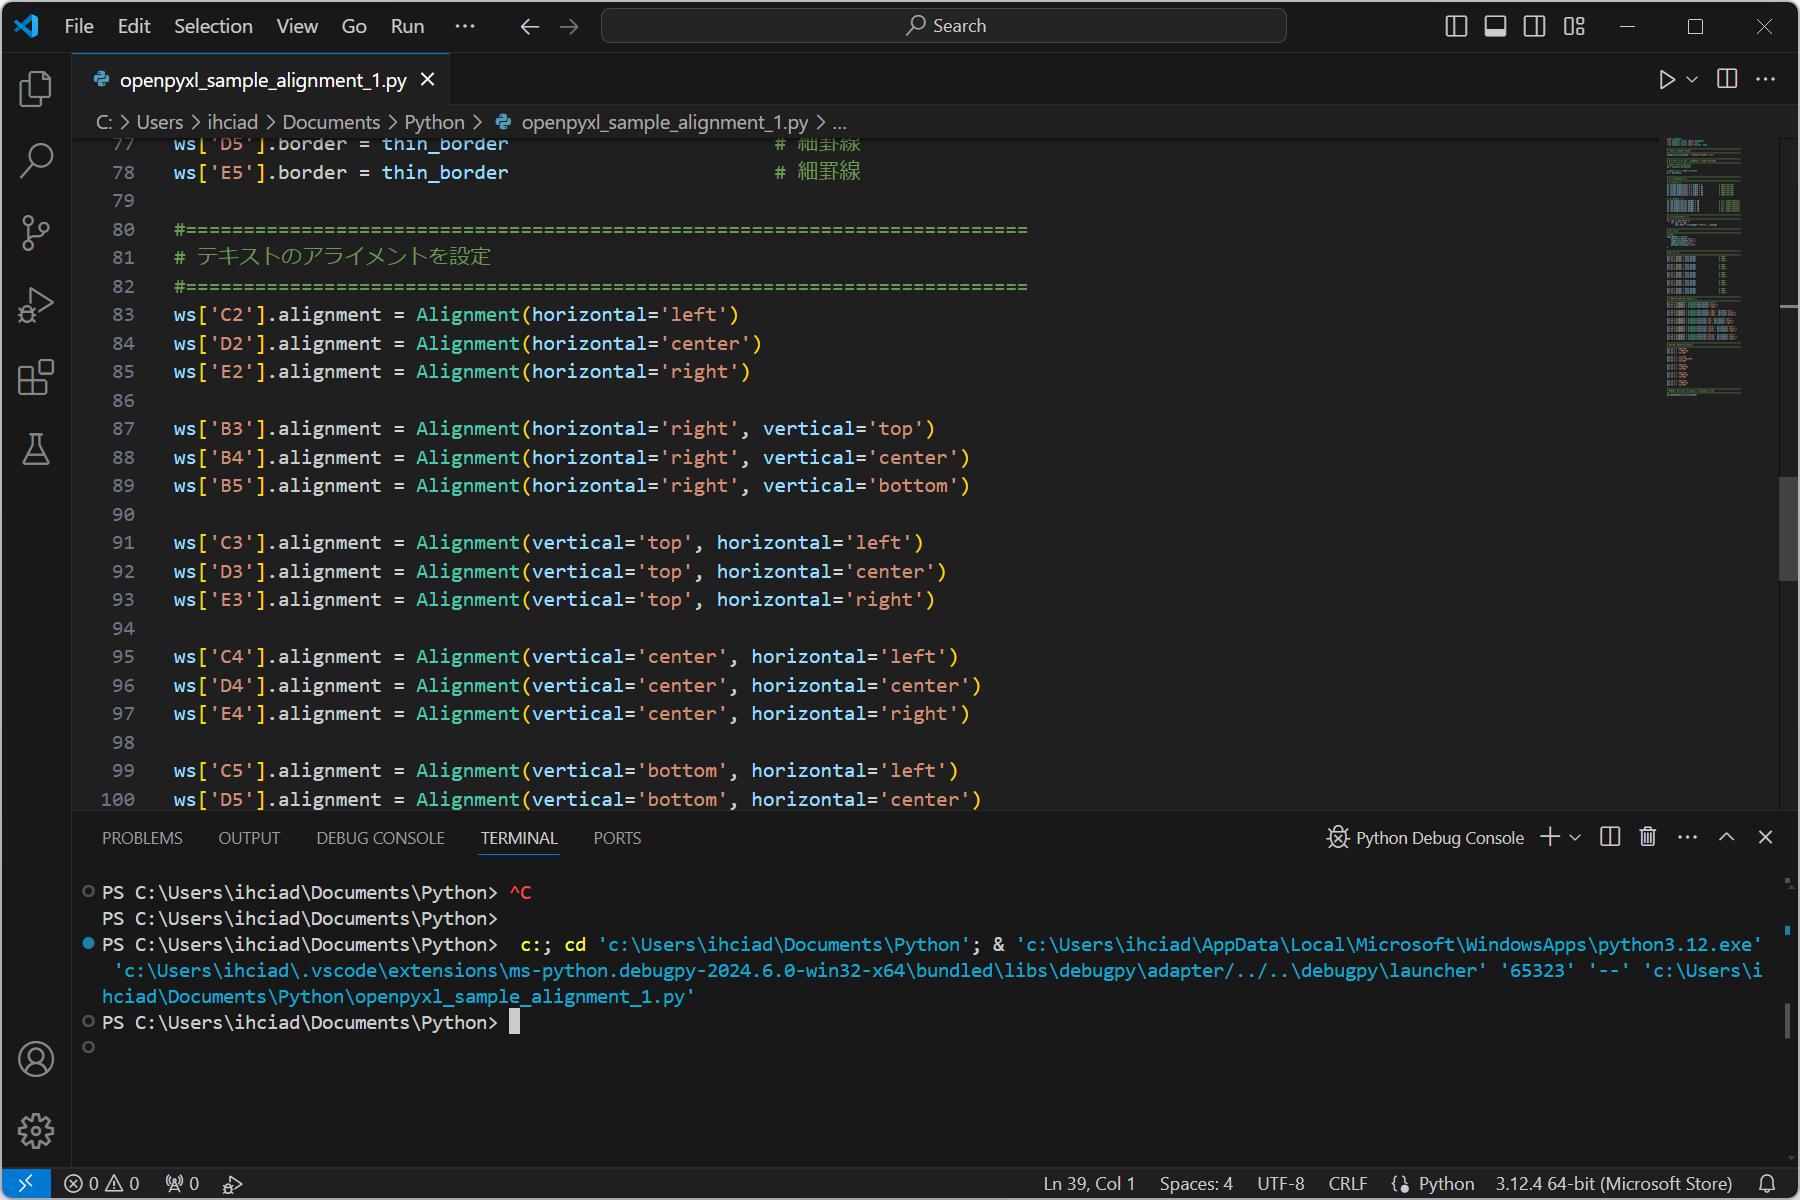Open terminal panel more actions ellipsis
The image size is (1800, 1200).
(x=1688, y=837)
